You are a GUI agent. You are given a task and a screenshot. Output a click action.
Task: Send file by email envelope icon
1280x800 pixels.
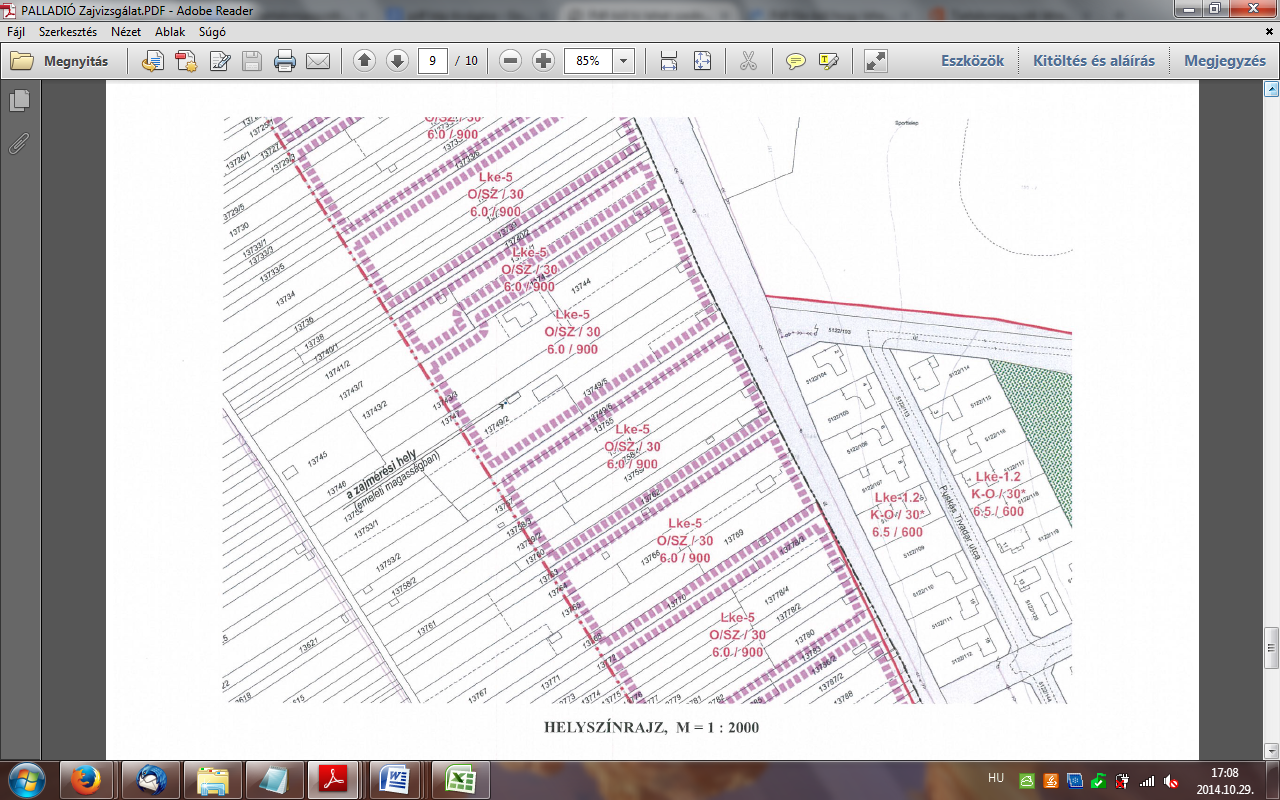(318, 61)
